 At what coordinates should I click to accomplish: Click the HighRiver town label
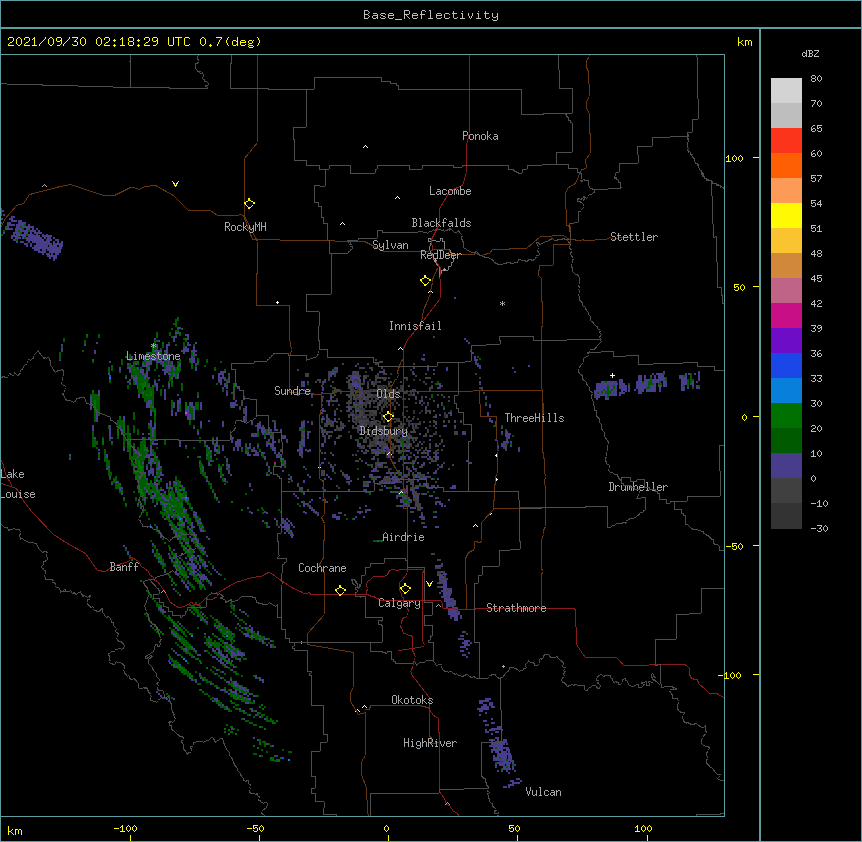coord(430,743)
